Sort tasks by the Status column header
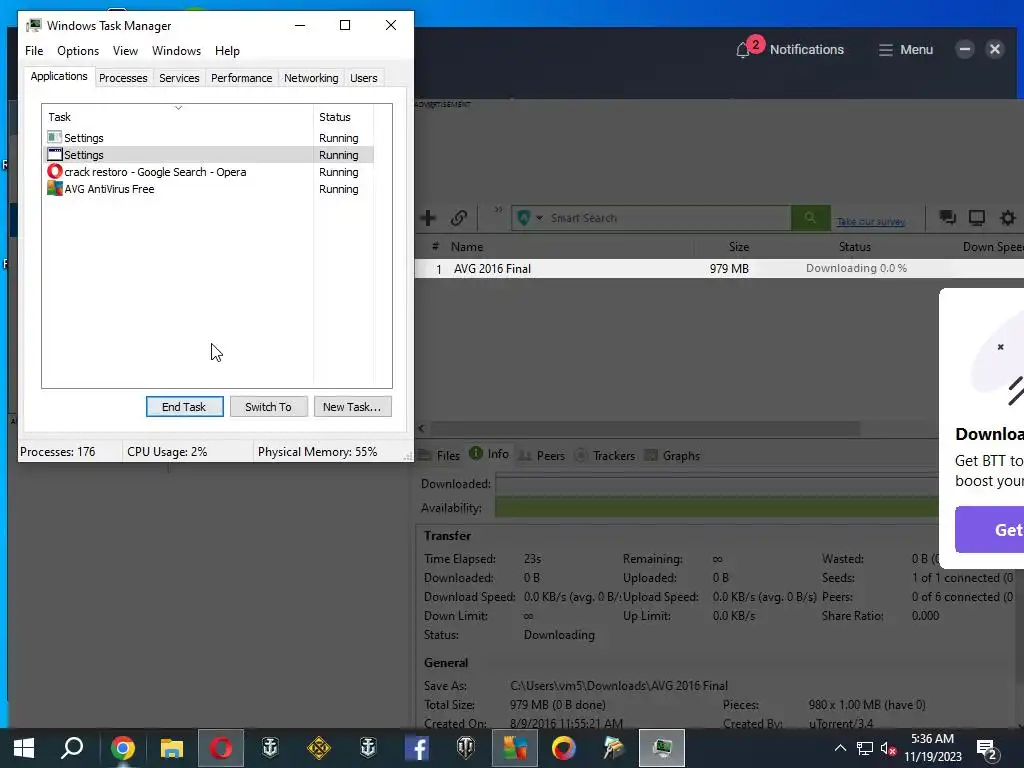Screen dimensions: 1024x768 click(x=344, y=117)
